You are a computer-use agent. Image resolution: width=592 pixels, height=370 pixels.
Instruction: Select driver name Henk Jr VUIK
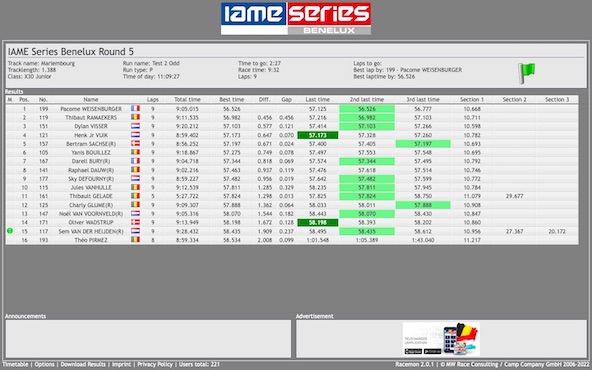click(x=91, y=135)
